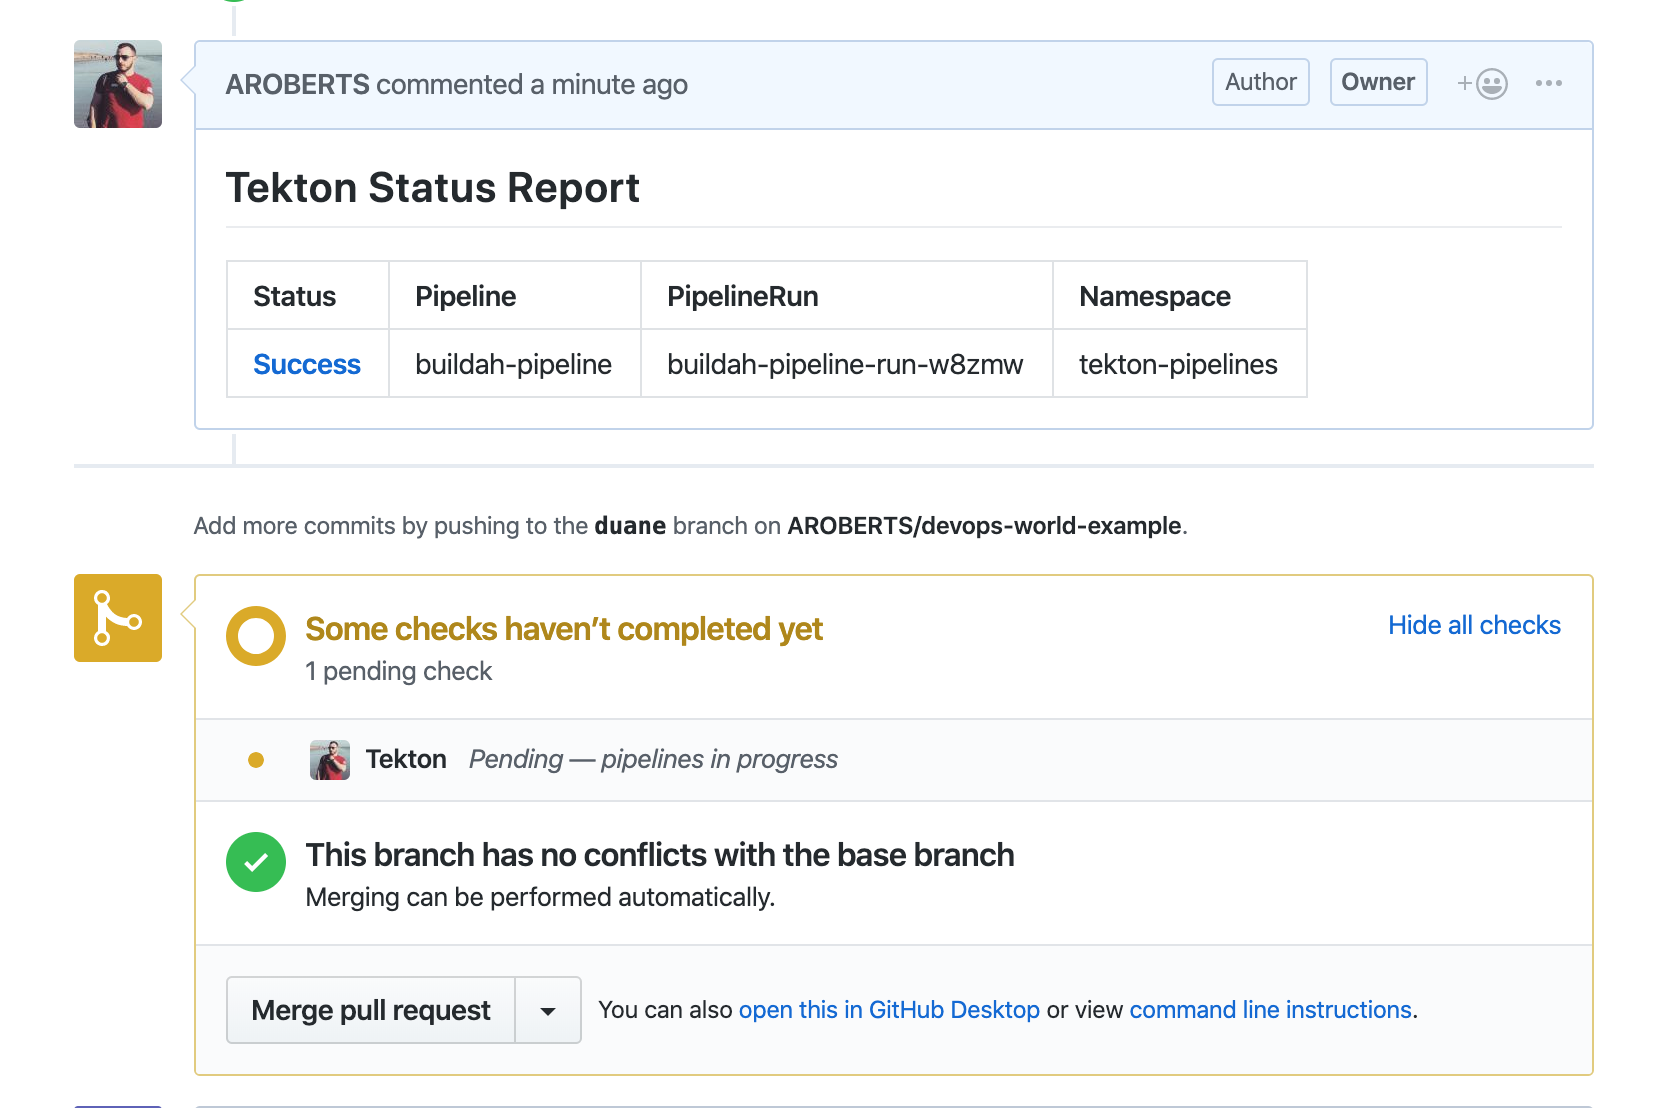Screen dimensions: 1664x1108
Task: Click the 'a minute ago' timestamp
Action: click(608, 84)
